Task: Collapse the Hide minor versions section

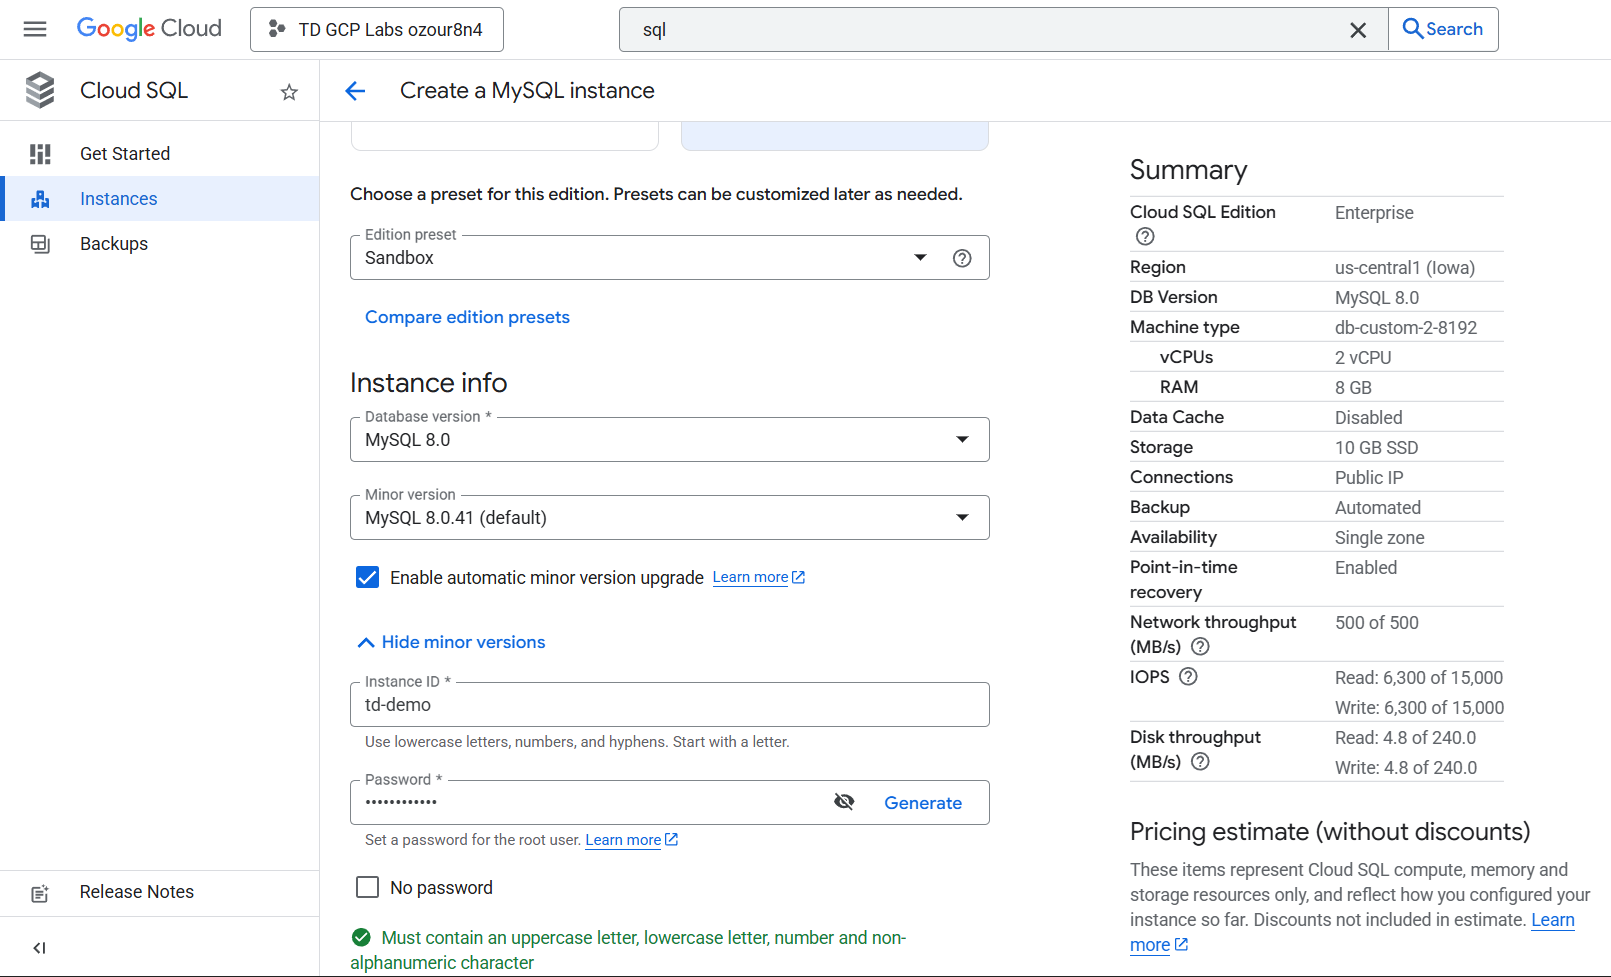Action: click(x=452, y=642)
